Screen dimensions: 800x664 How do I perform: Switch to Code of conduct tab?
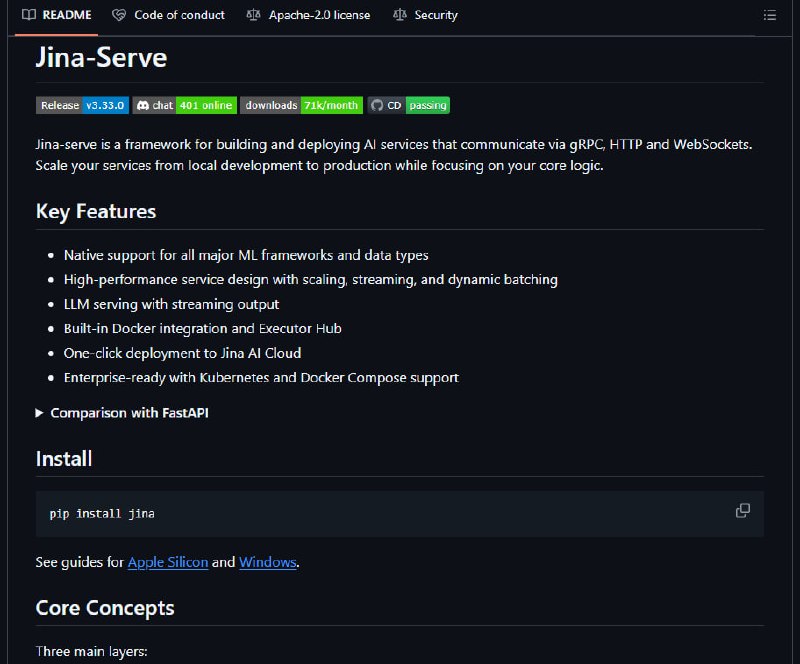(x=168, y=15)
